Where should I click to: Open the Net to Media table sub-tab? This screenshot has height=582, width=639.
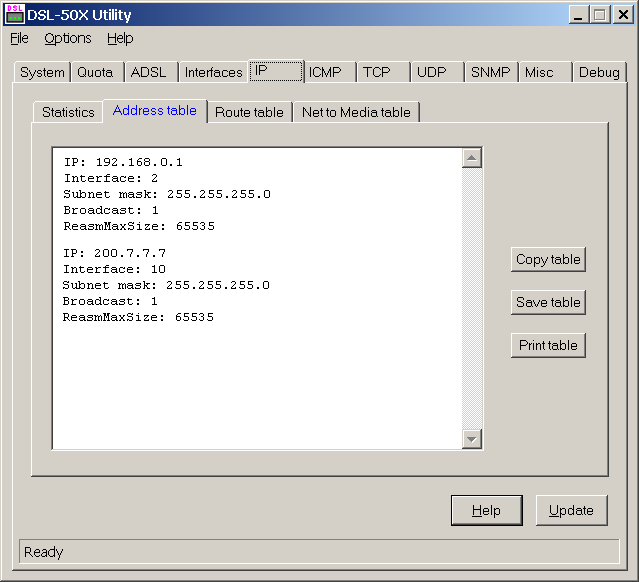pyautogui.click(x=356, y=112)
